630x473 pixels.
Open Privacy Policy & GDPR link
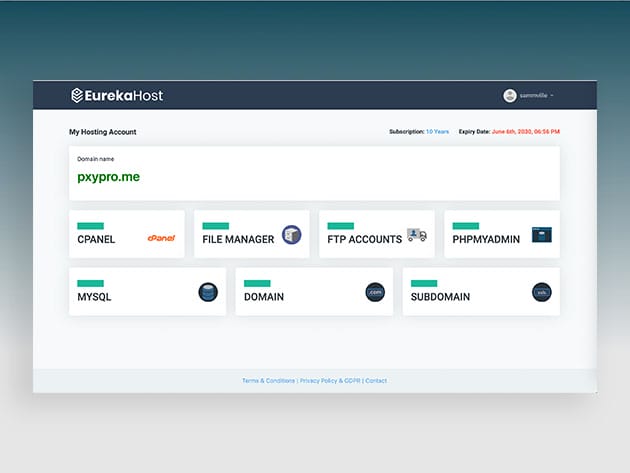(x=330, y=381)
